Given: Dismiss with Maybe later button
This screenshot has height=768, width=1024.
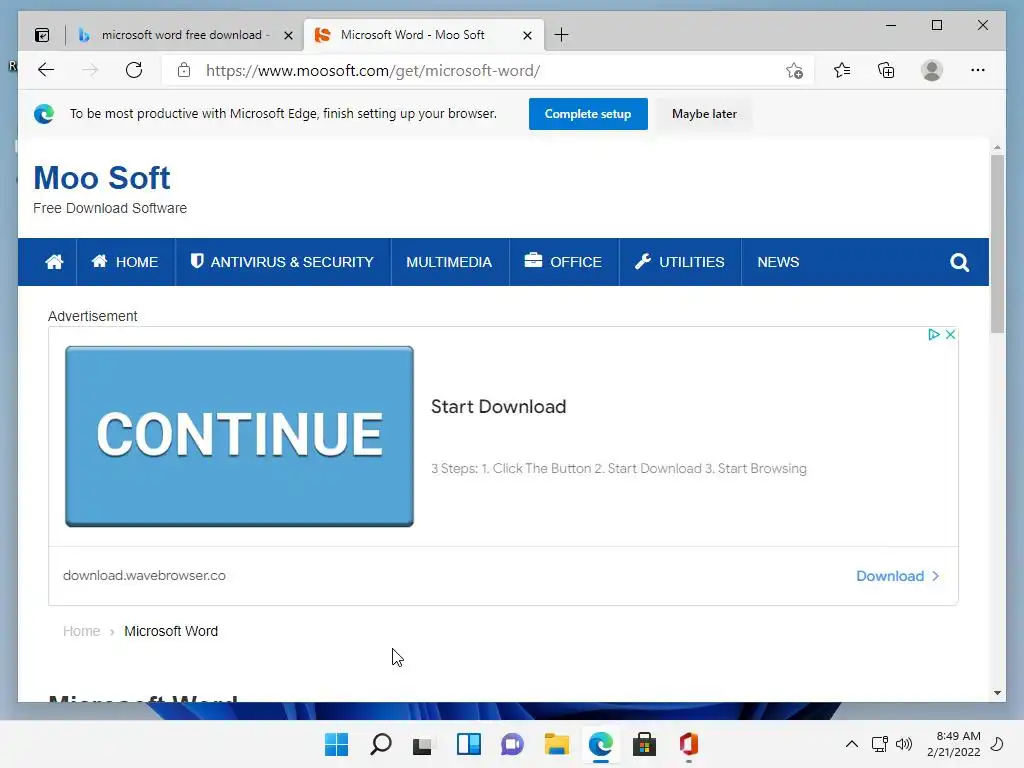Looking at the screenshot, I should pos(704,114).
